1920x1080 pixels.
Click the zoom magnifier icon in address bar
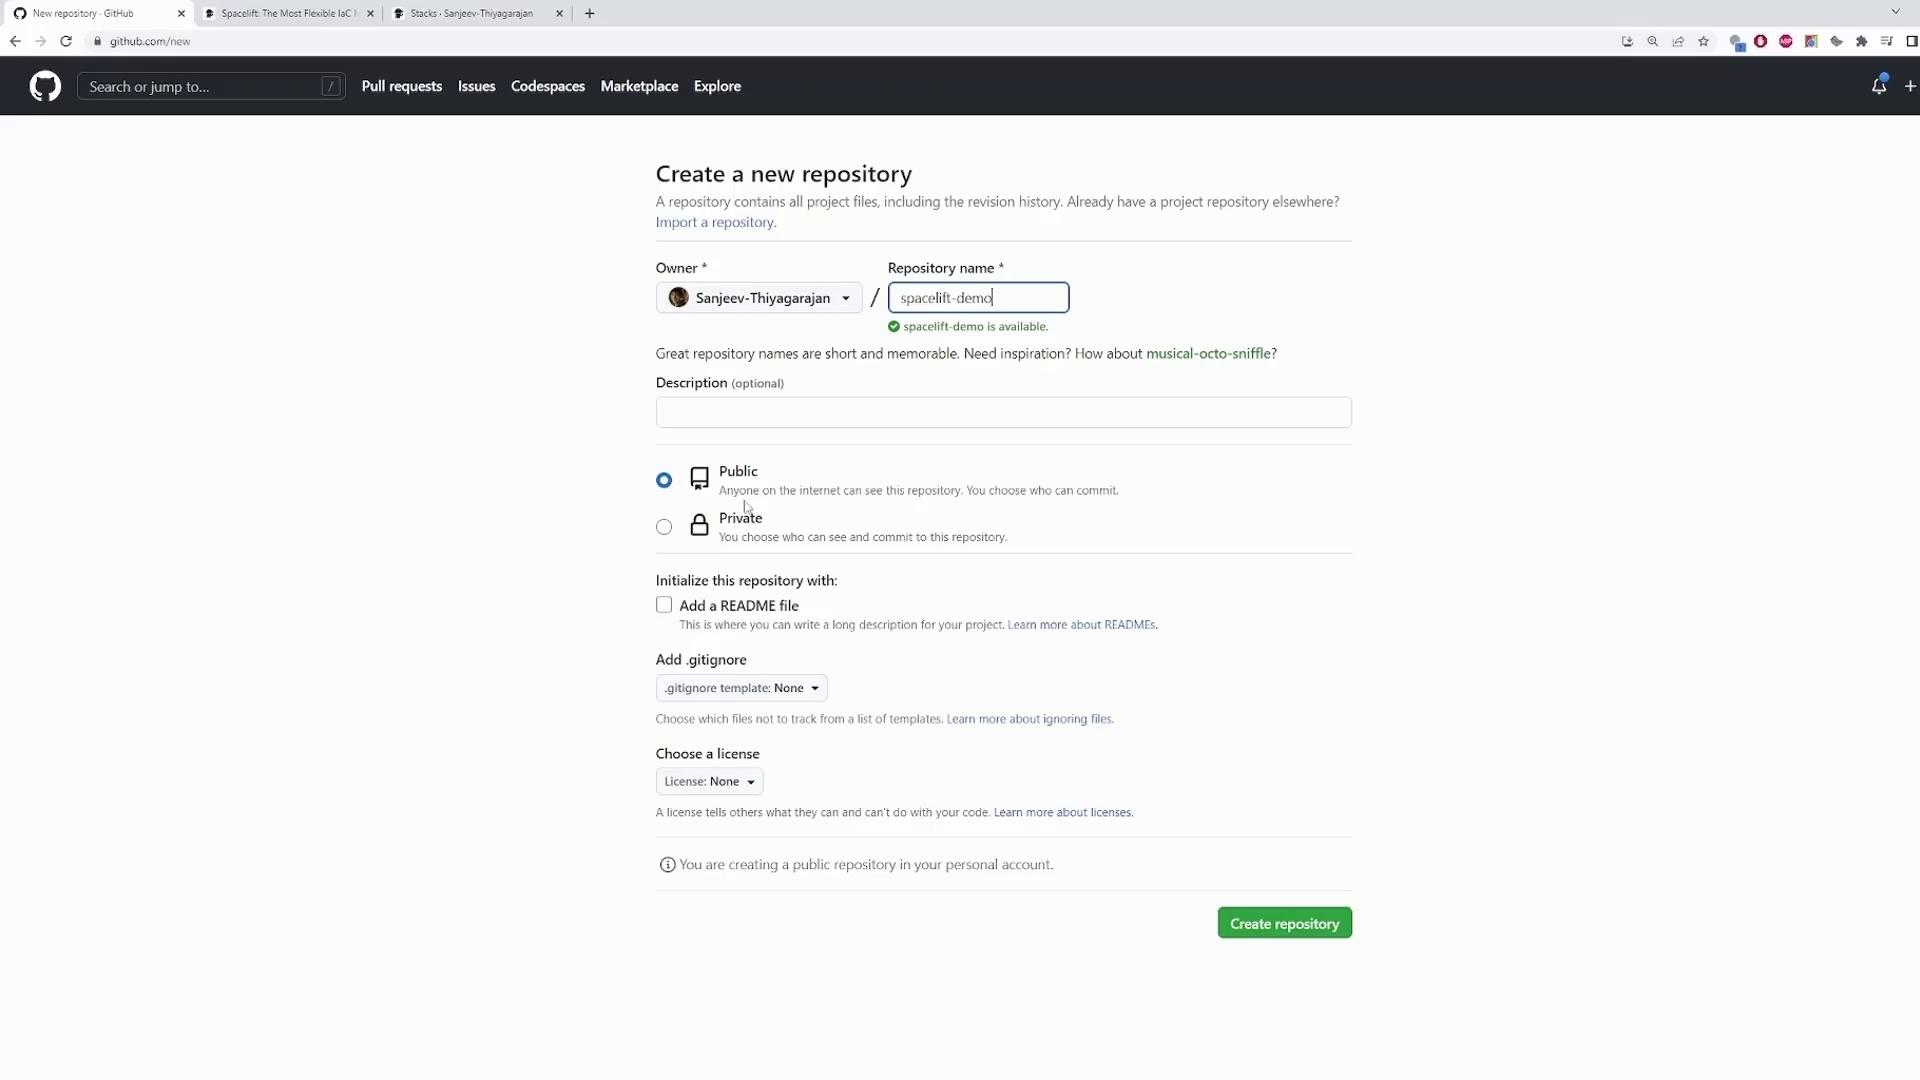[x=1653, y=41]
